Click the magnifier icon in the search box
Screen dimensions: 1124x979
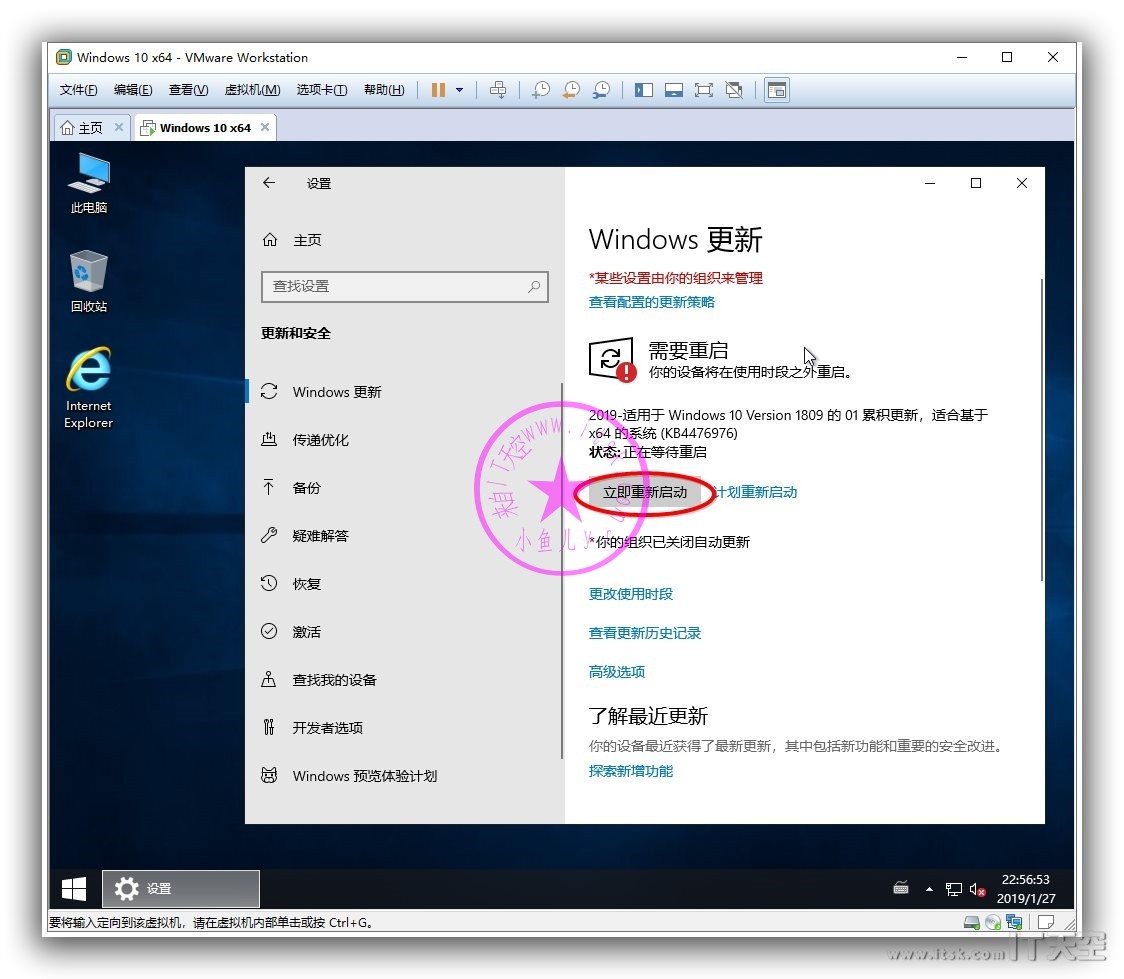534,287
